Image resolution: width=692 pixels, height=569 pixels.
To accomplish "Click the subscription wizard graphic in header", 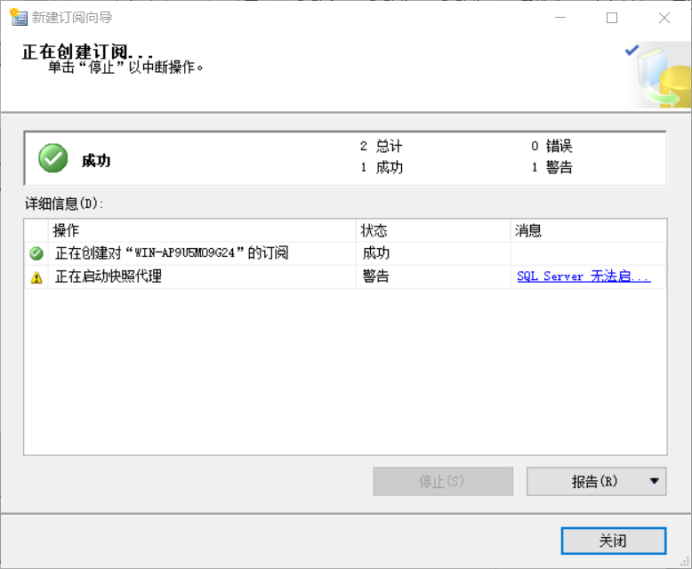I will (x=656, y=75).
